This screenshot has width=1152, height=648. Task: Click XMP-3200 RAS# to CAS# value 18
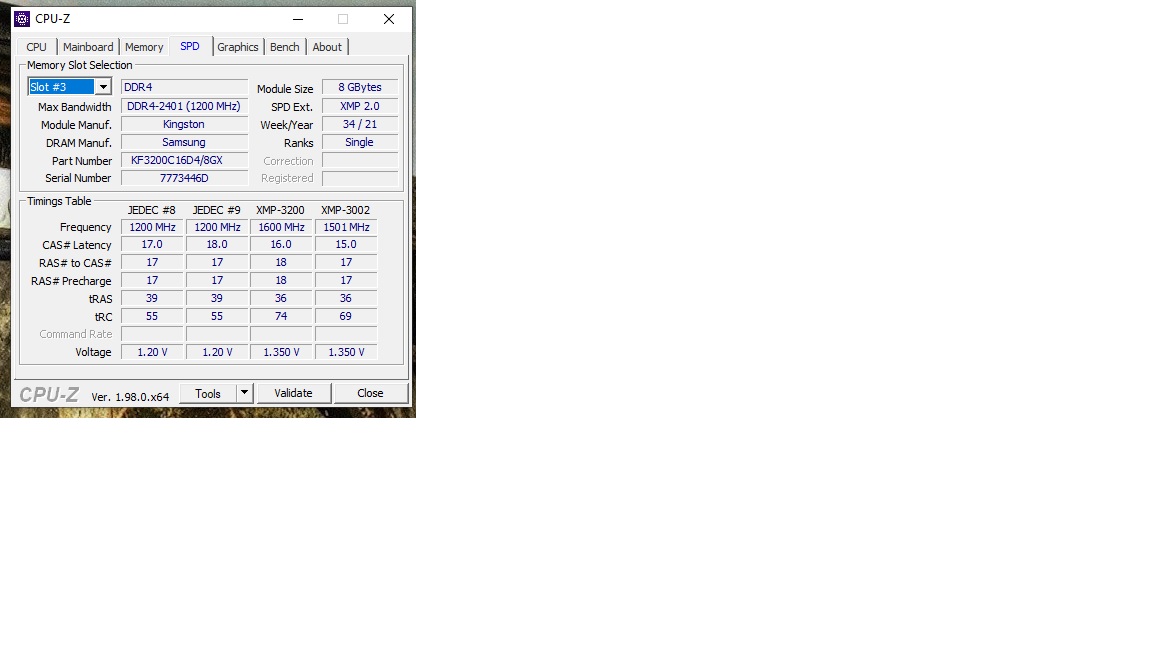281,262
